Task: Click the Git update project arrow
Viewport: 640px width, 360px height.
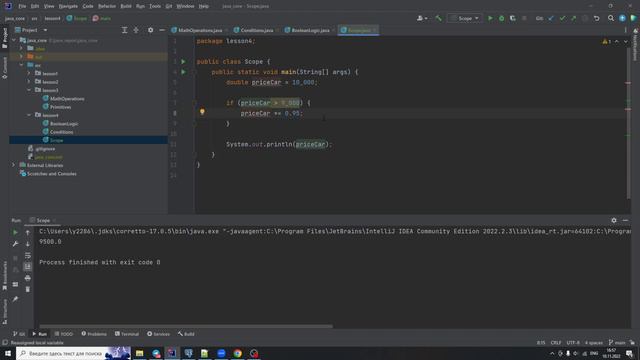Action: [x=551, y=18]
